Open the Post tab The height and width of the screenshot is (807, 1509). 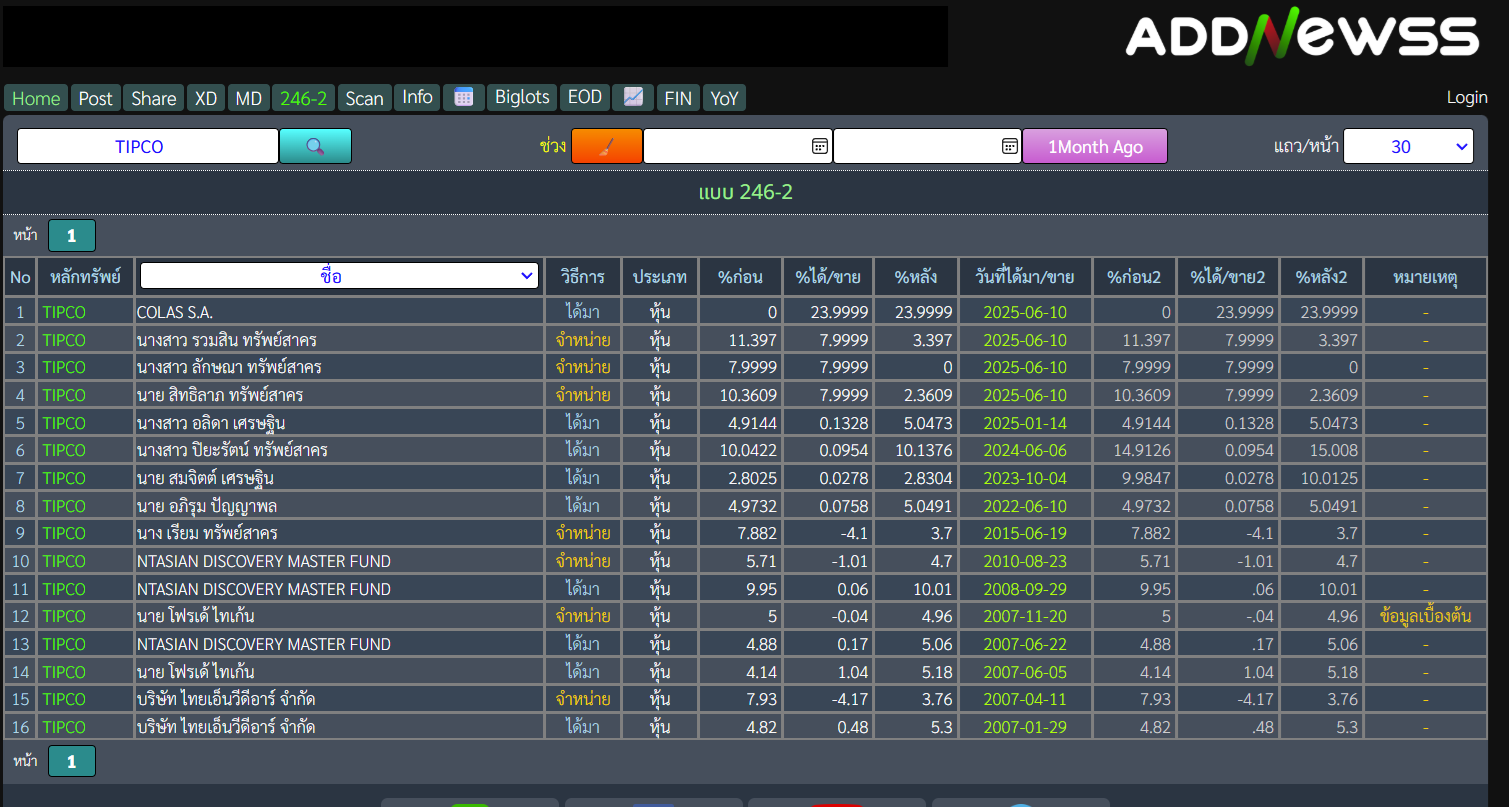coord(96,98)
